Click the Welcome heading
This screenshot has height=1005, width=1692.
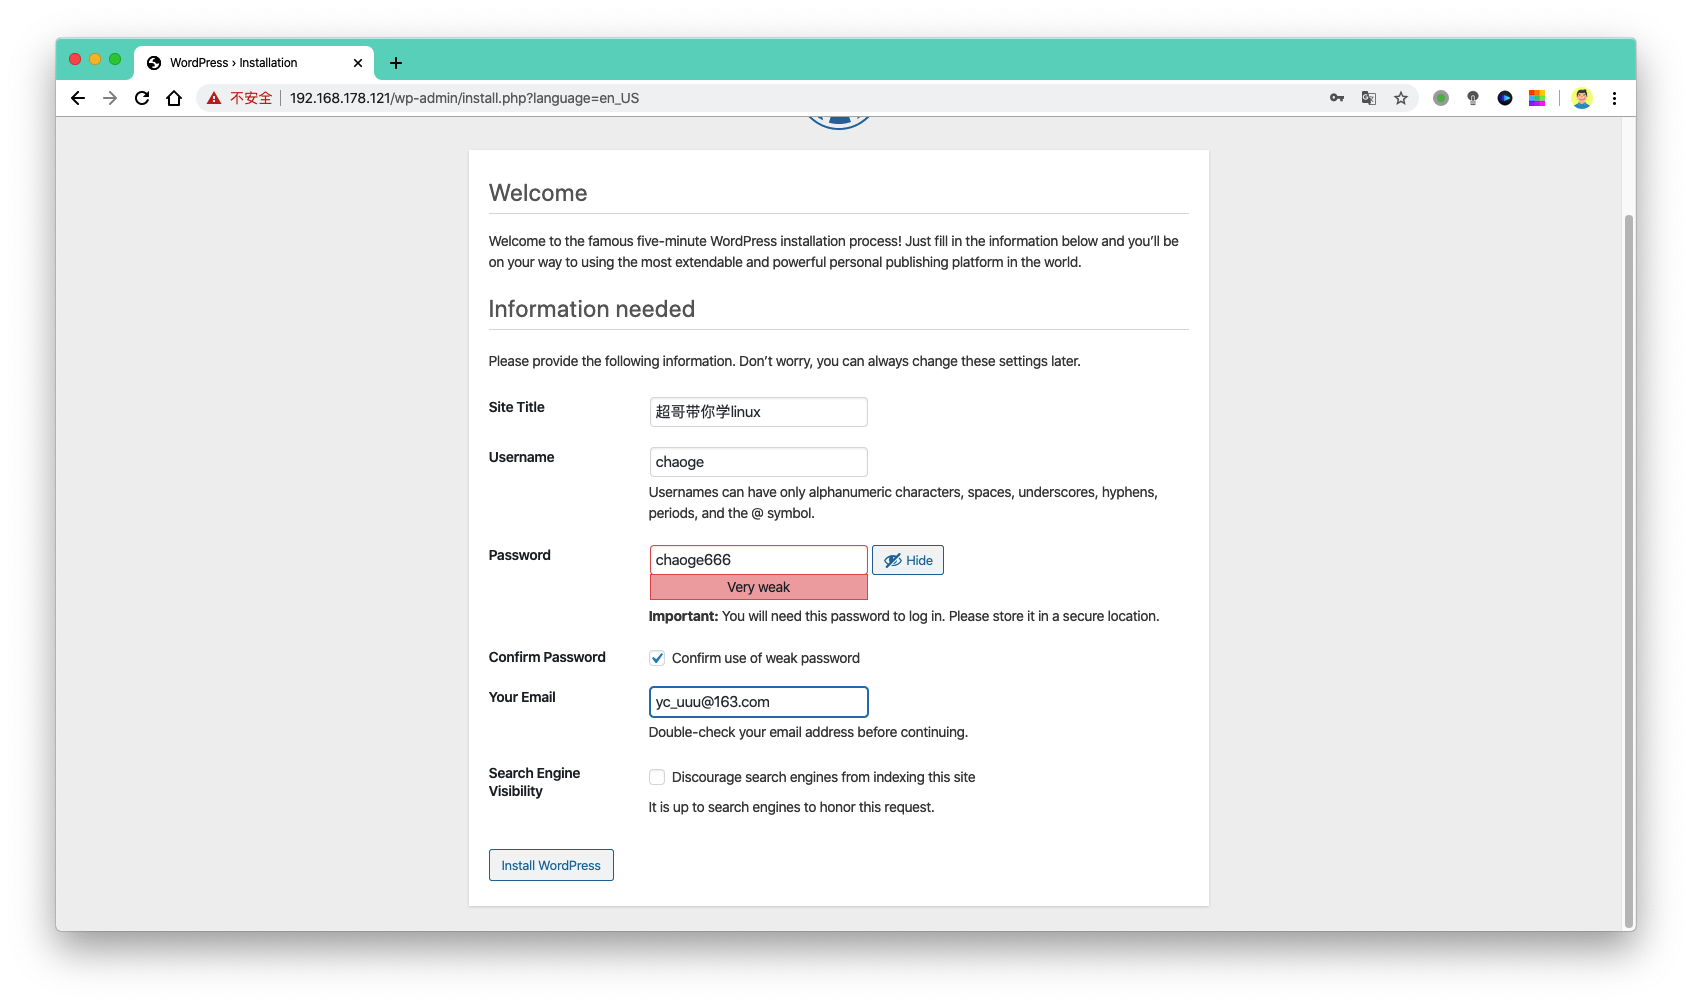[538, 193]
